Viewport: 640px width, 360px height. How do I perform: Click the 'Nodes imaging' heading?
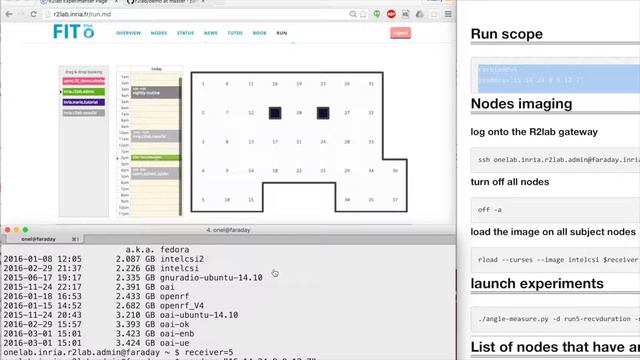click(x=521, y=104)
